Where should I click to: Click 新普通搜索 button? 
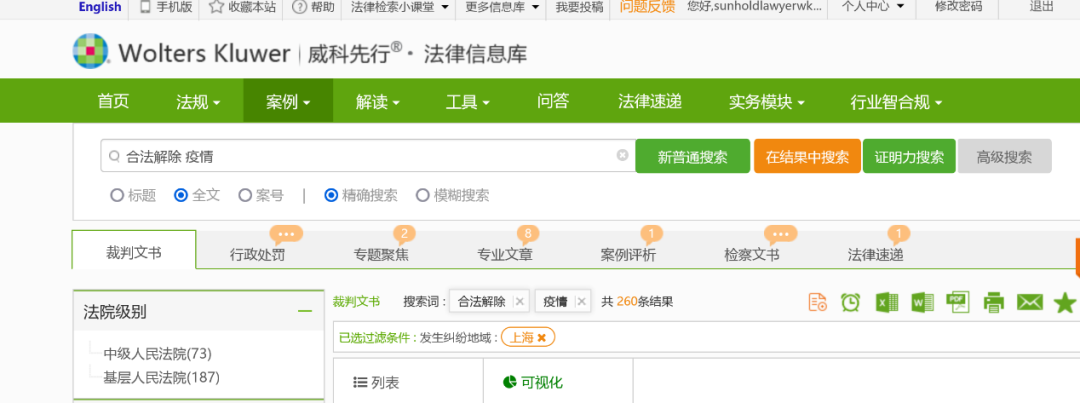pyautogui.click(x=692, y=156)
